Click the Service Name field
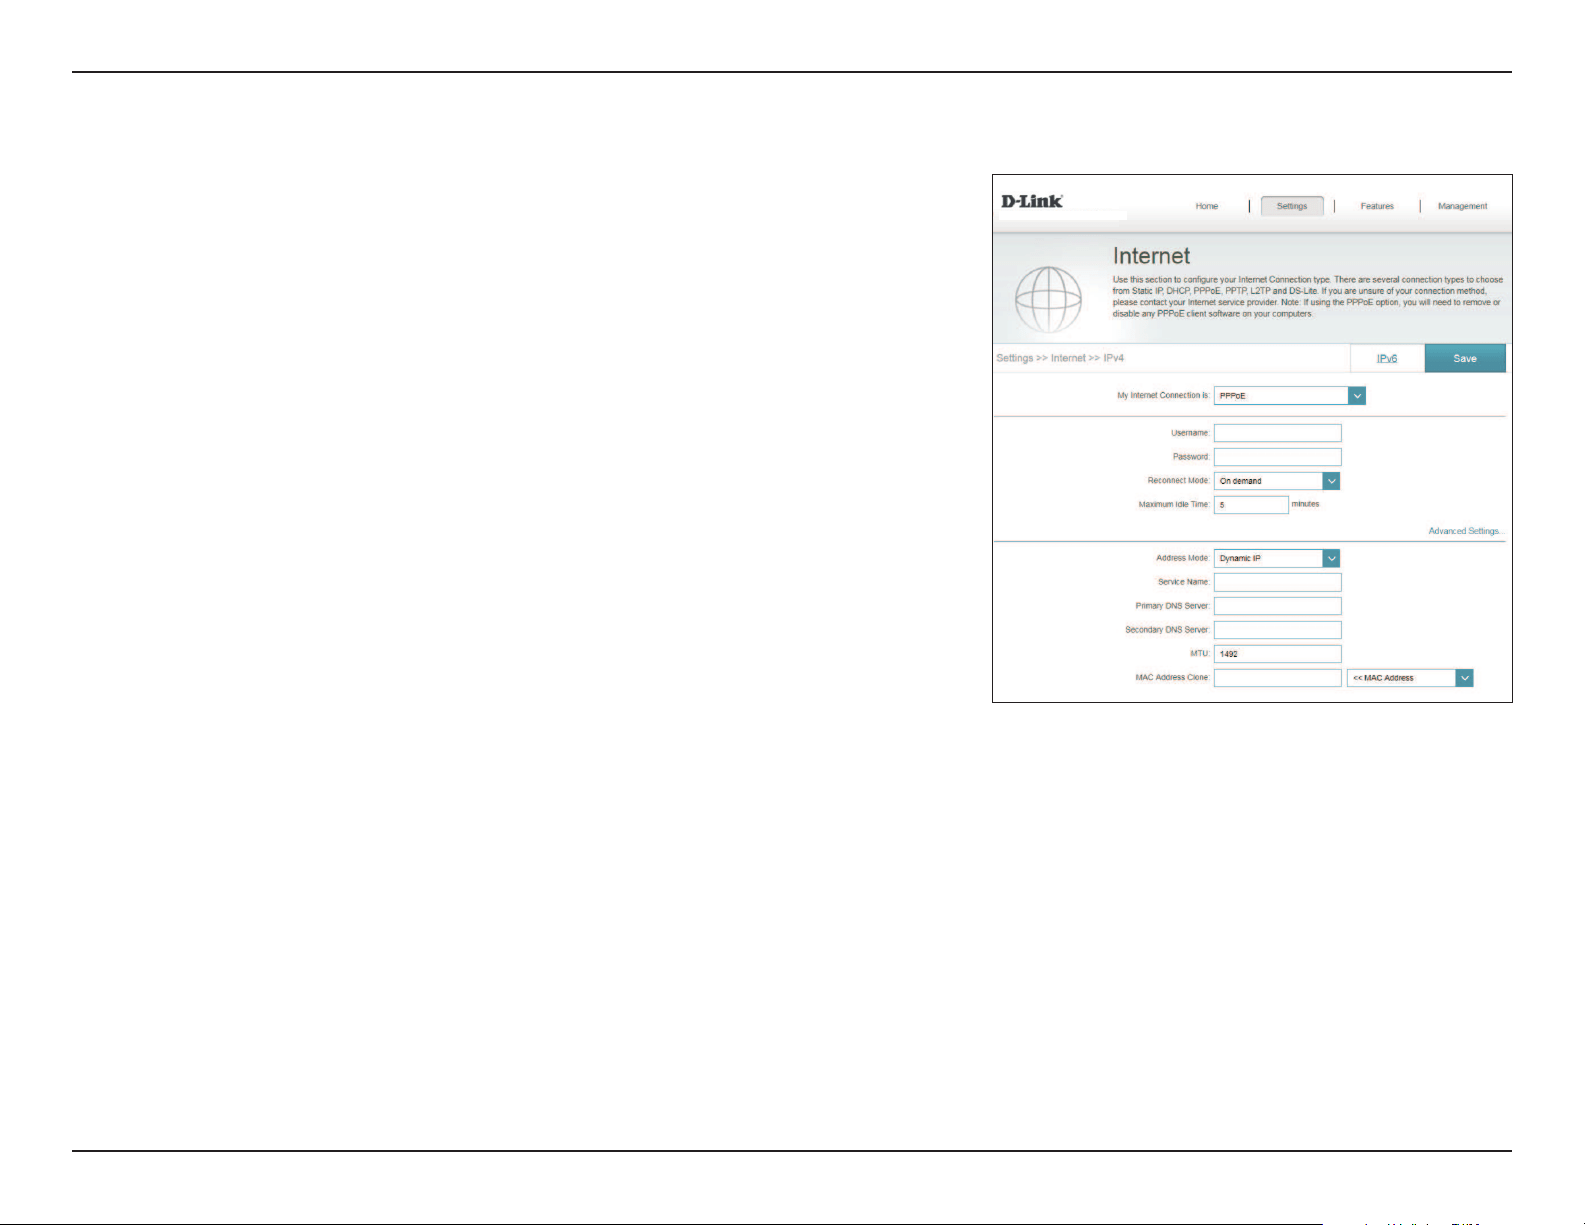Screen dimensions: 1585x1225 coord(1278,582)
